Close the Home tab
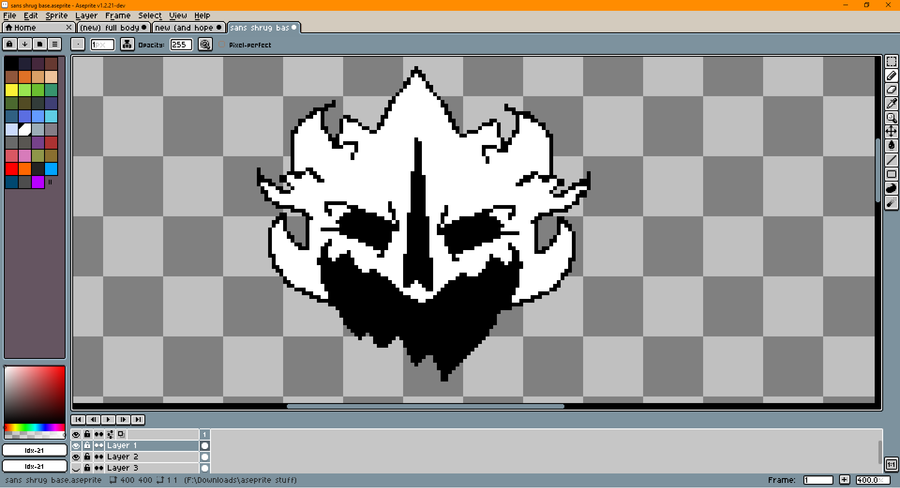900x488 pixels. (69, 28)
